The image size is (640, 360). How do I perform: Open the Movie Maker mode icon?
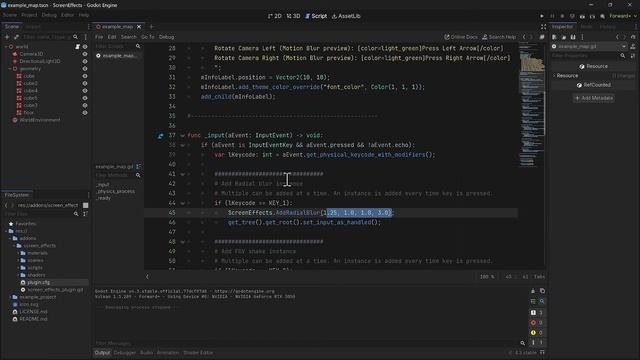(x=602, y=16)
